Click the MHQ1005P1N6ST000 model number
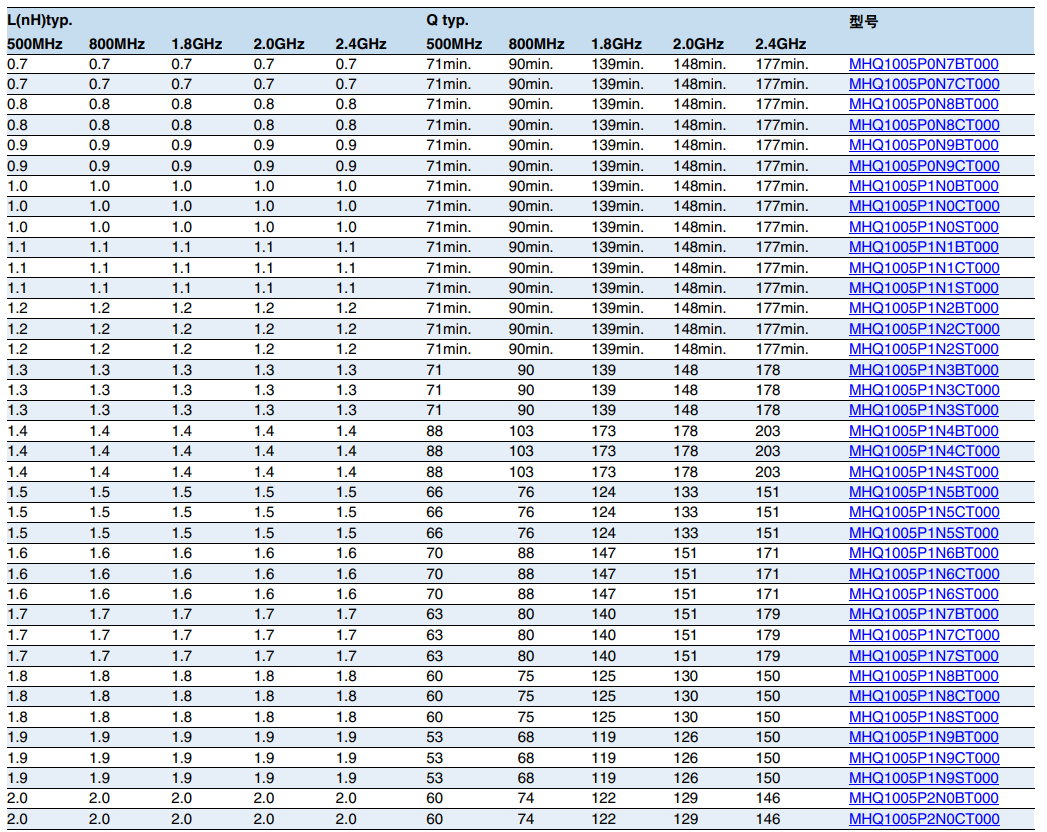The image size is (1047, 832). [923, 594]
